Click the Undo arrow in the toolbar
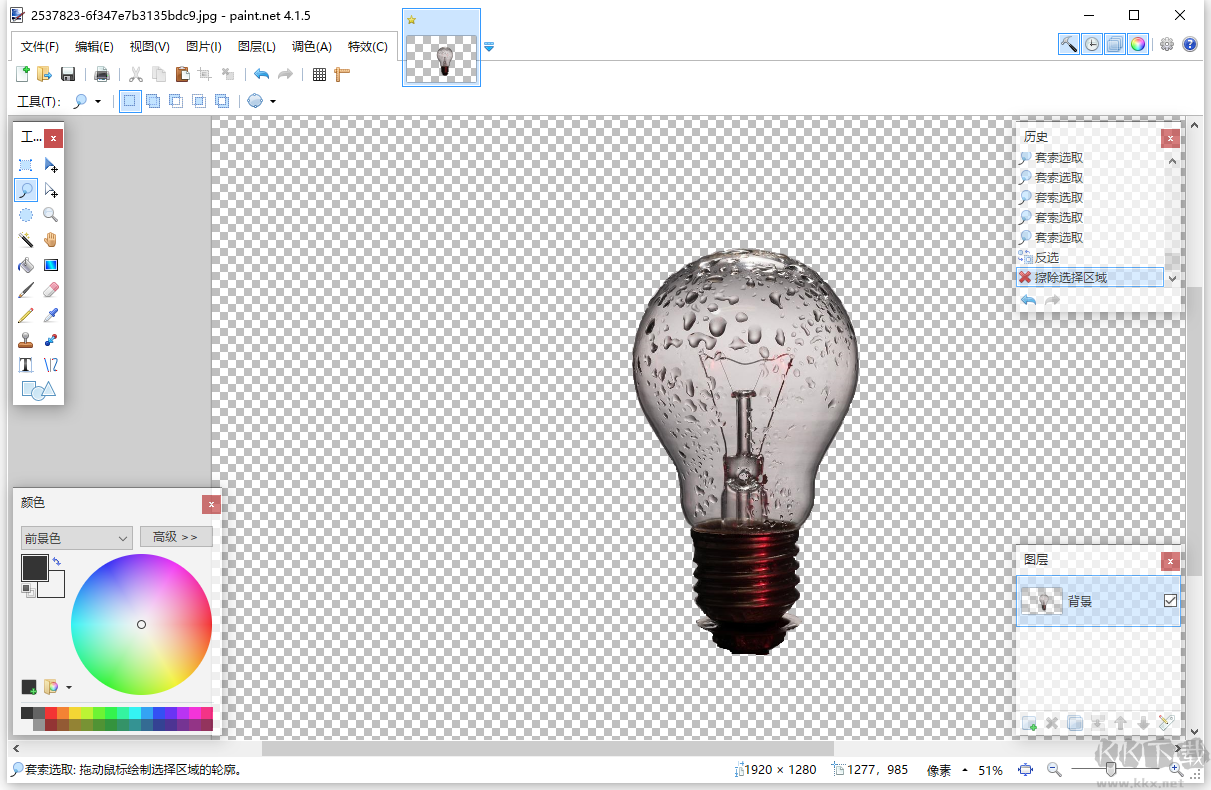 pyautogui.click(x=259, y=73)
